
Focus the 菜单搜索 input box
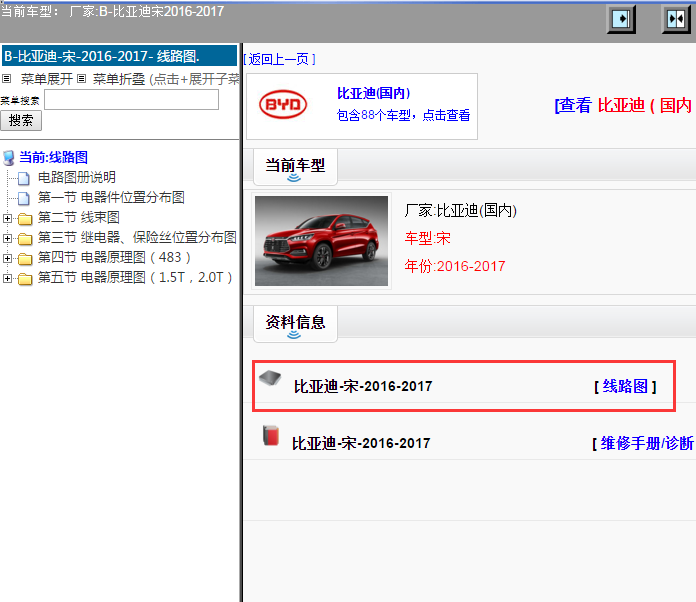[x=131, y=99]
